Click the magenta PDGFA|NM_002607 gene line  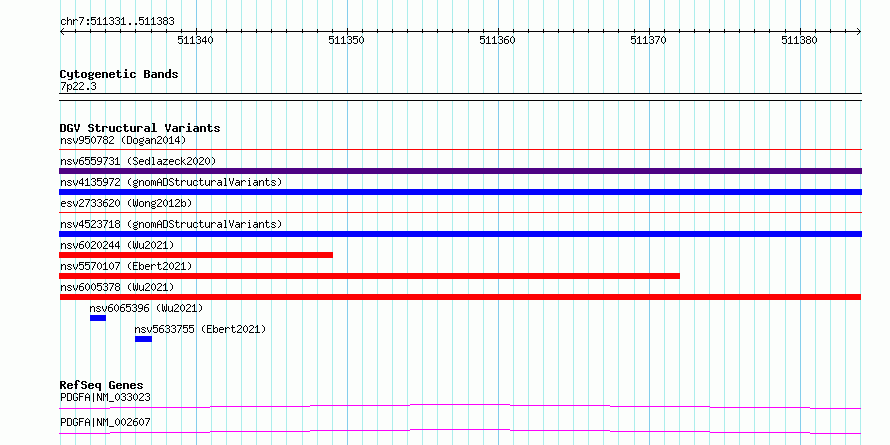click(460, 431)
